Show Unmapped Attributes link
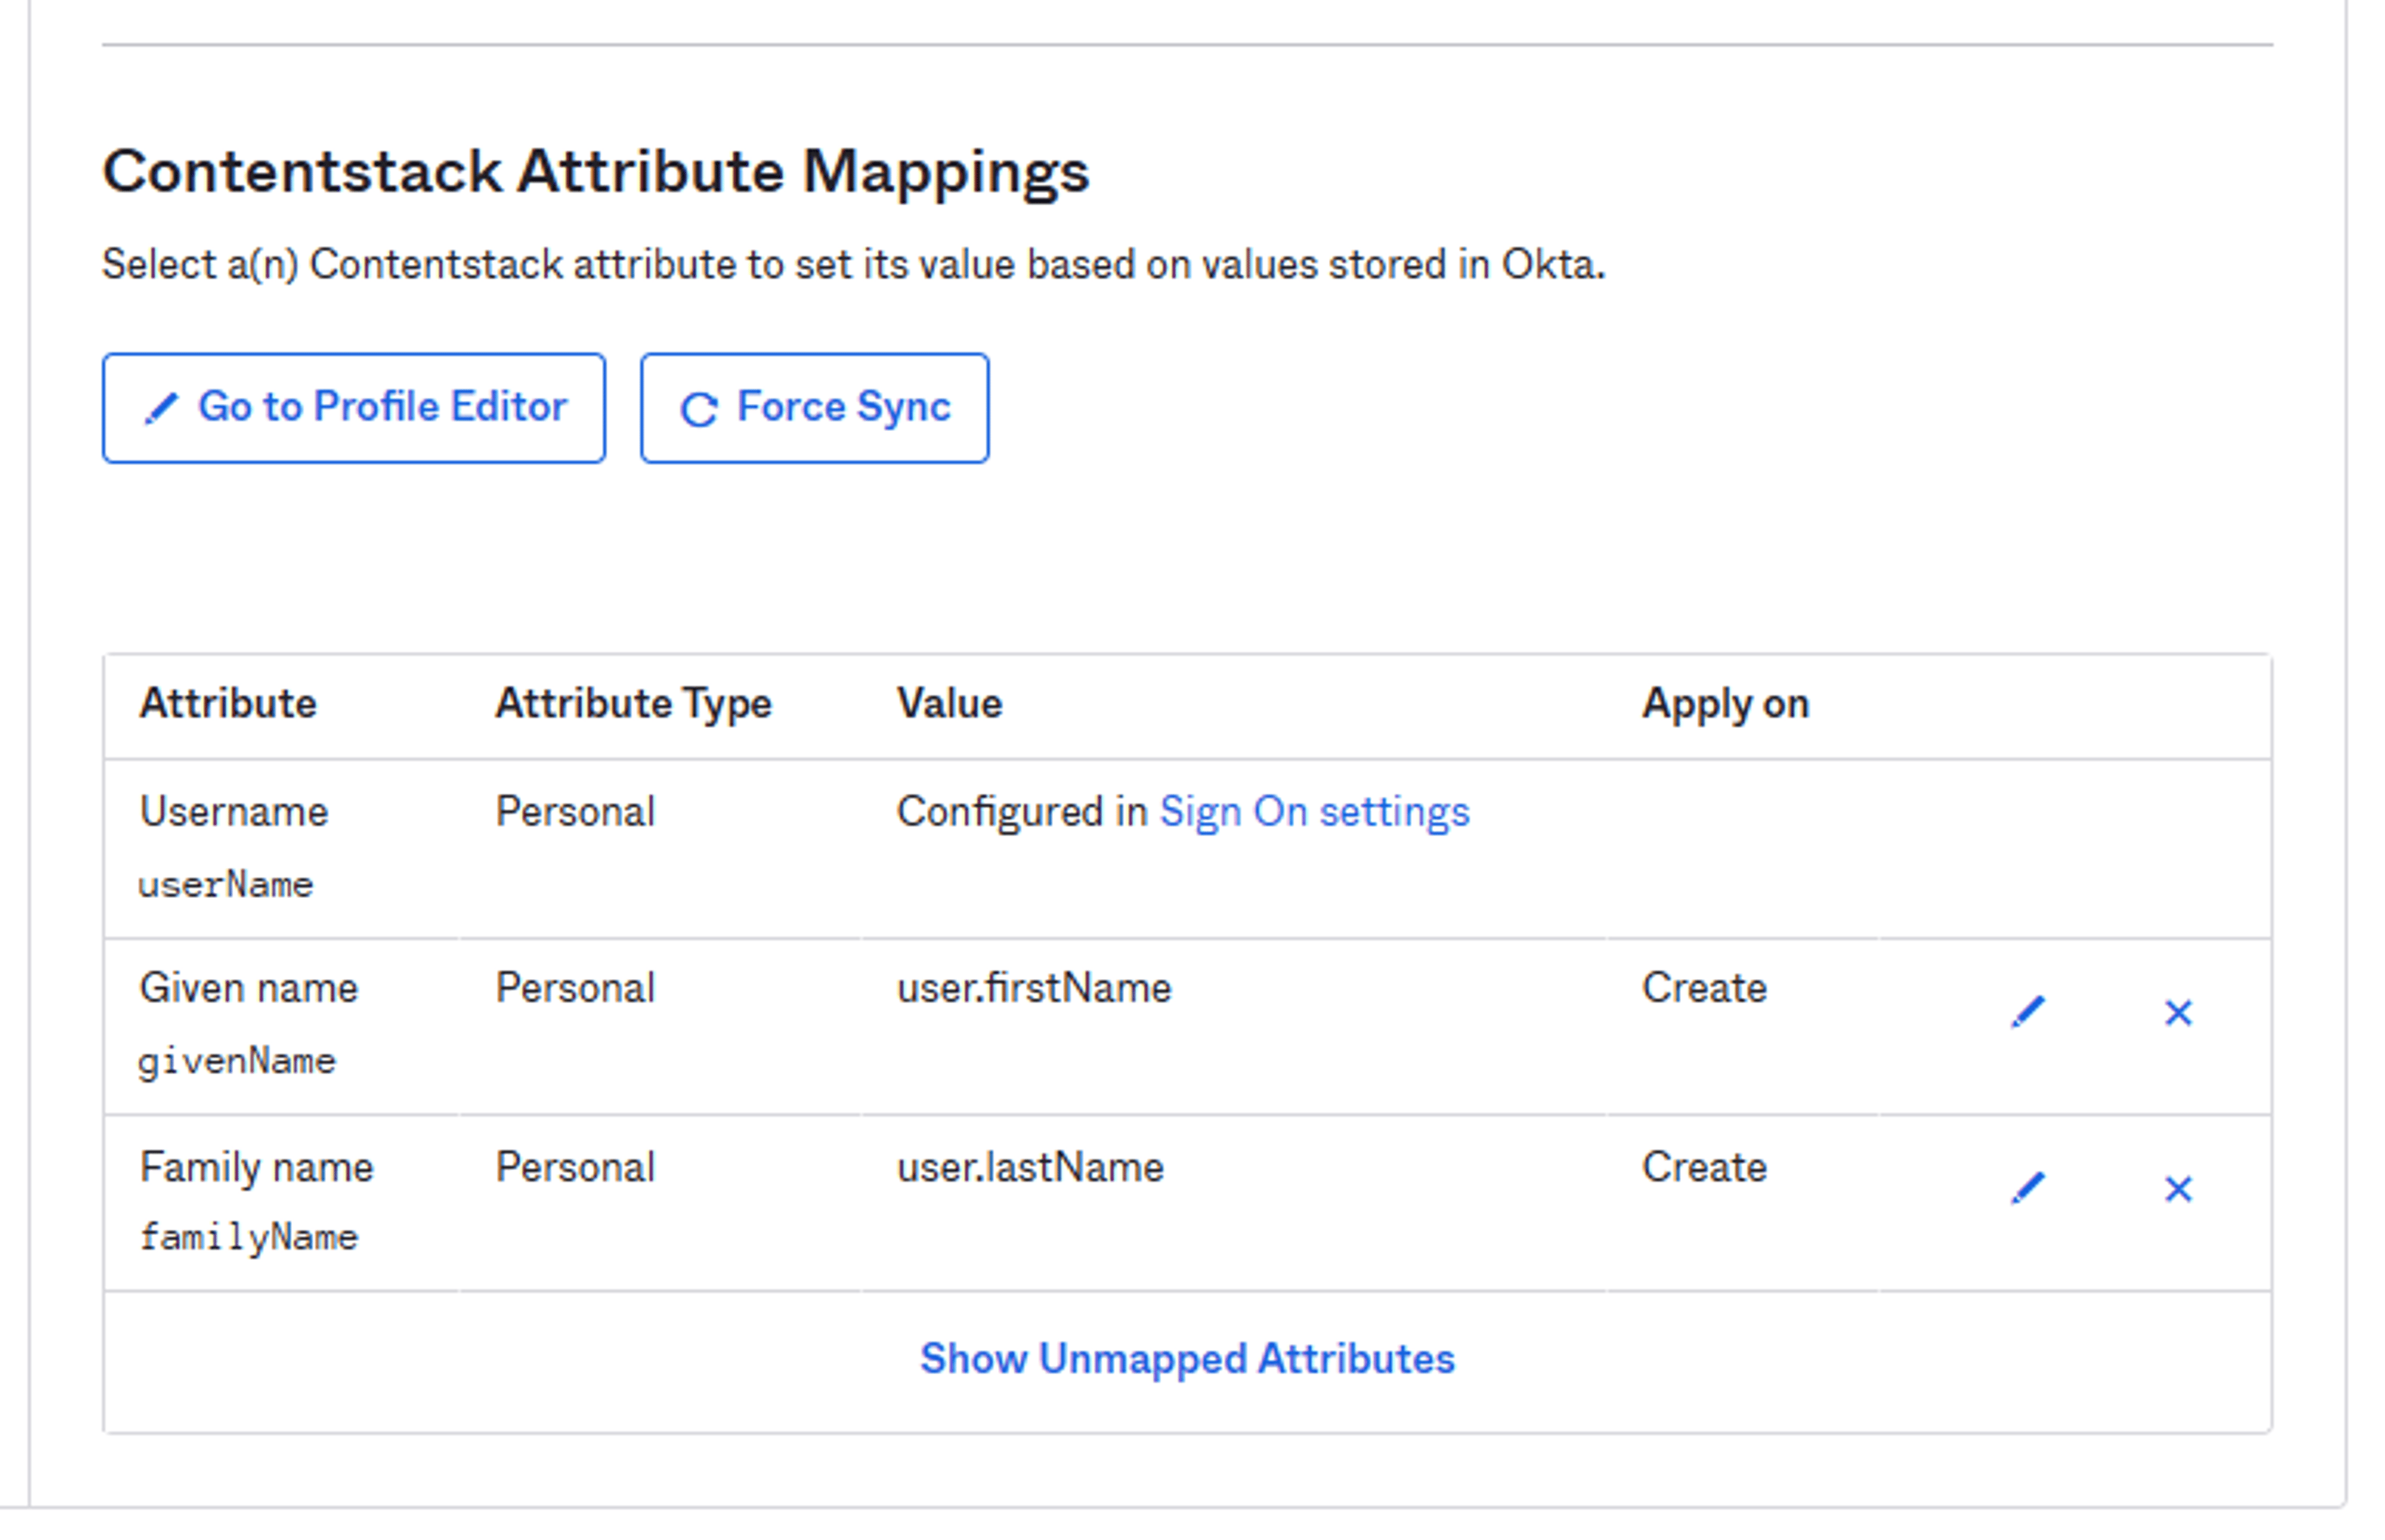The width and height of the screenshot is (2385, 1540). tap(1187, 1359)
